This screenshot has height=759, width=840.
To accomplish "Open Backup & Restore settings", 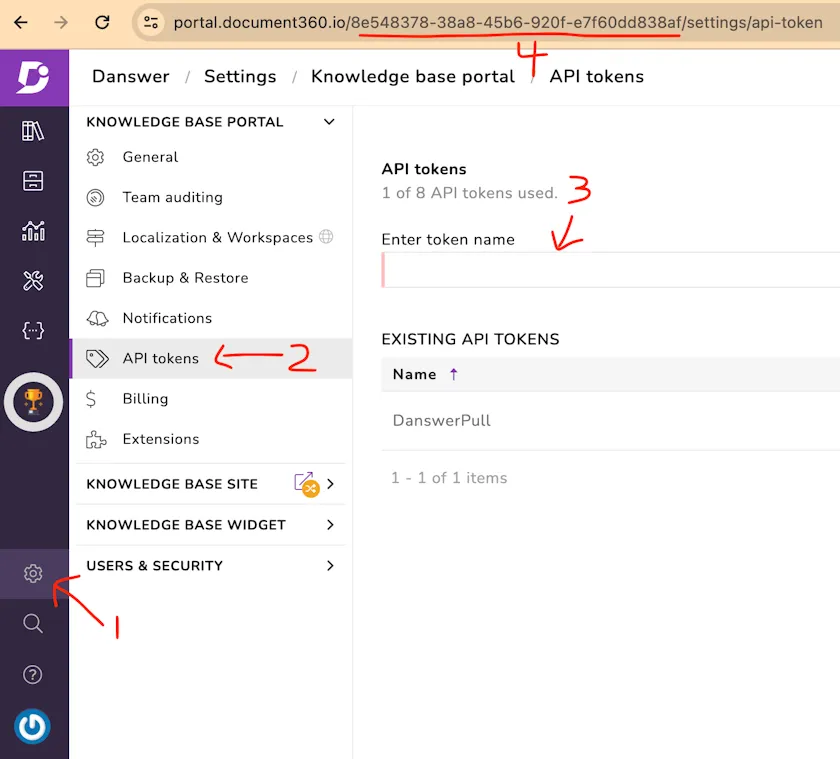I will pos(185,278).
